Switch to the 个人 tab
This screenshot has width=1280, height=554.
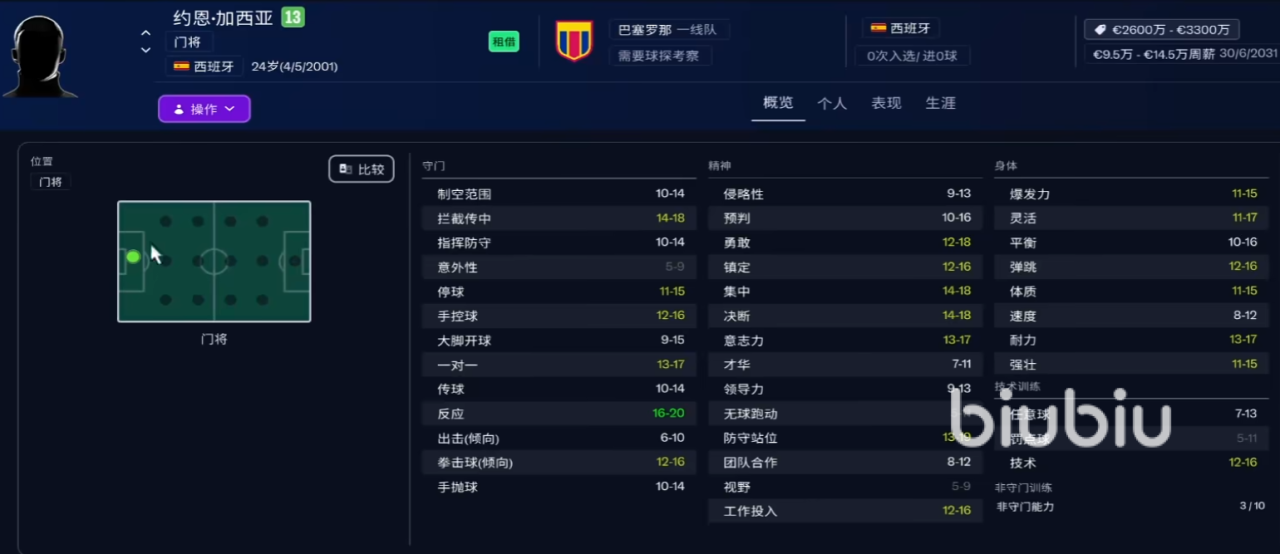pos(832,103)
